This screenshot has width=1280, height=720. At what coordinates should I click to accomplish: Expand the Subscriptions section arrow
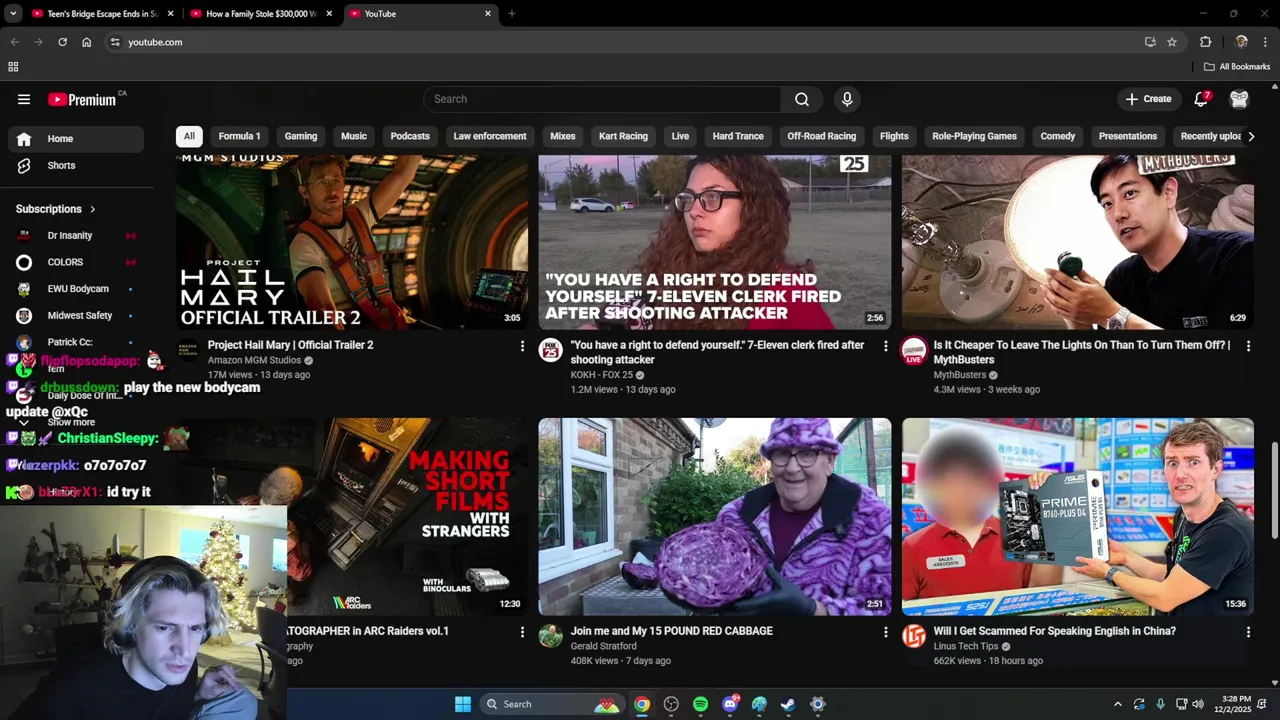pos(93,209)
